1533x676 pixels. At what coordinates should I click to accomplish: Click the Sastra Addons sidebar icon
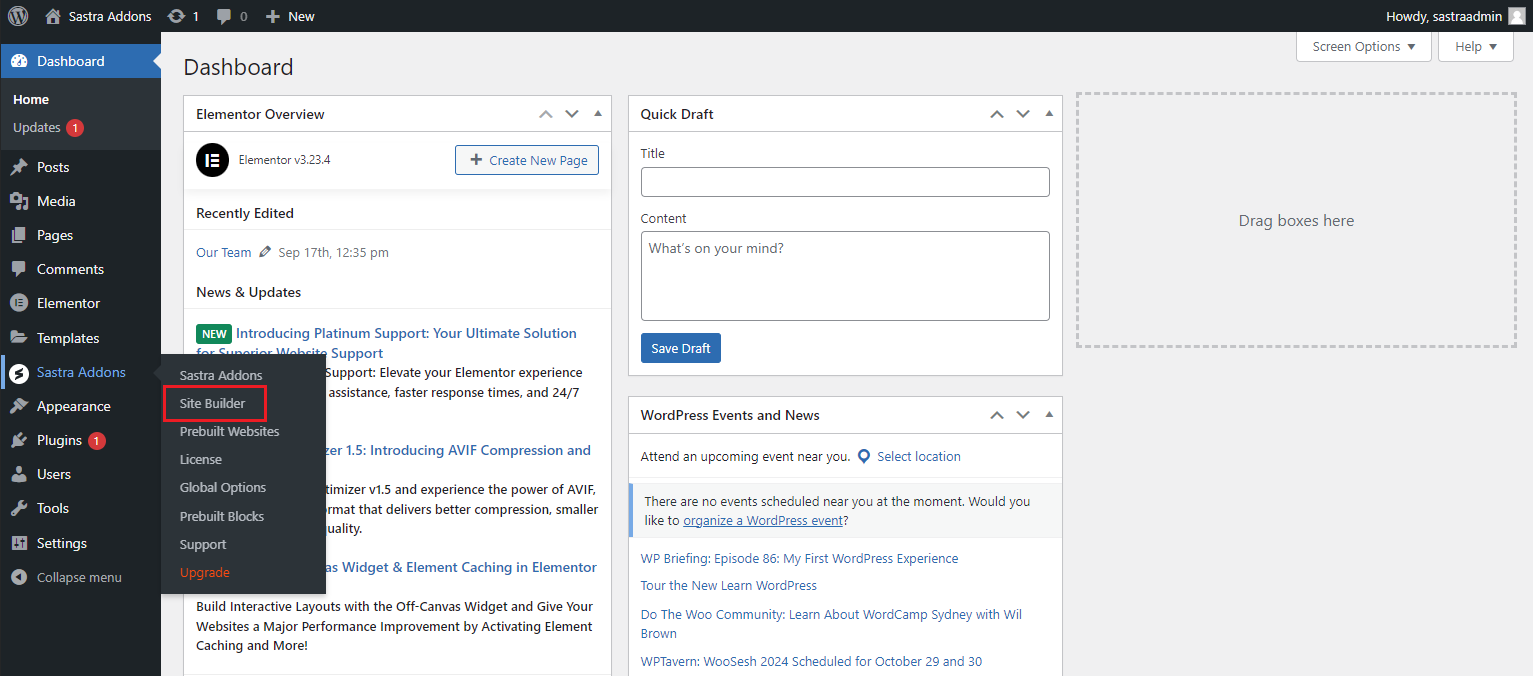click(18, 373)
